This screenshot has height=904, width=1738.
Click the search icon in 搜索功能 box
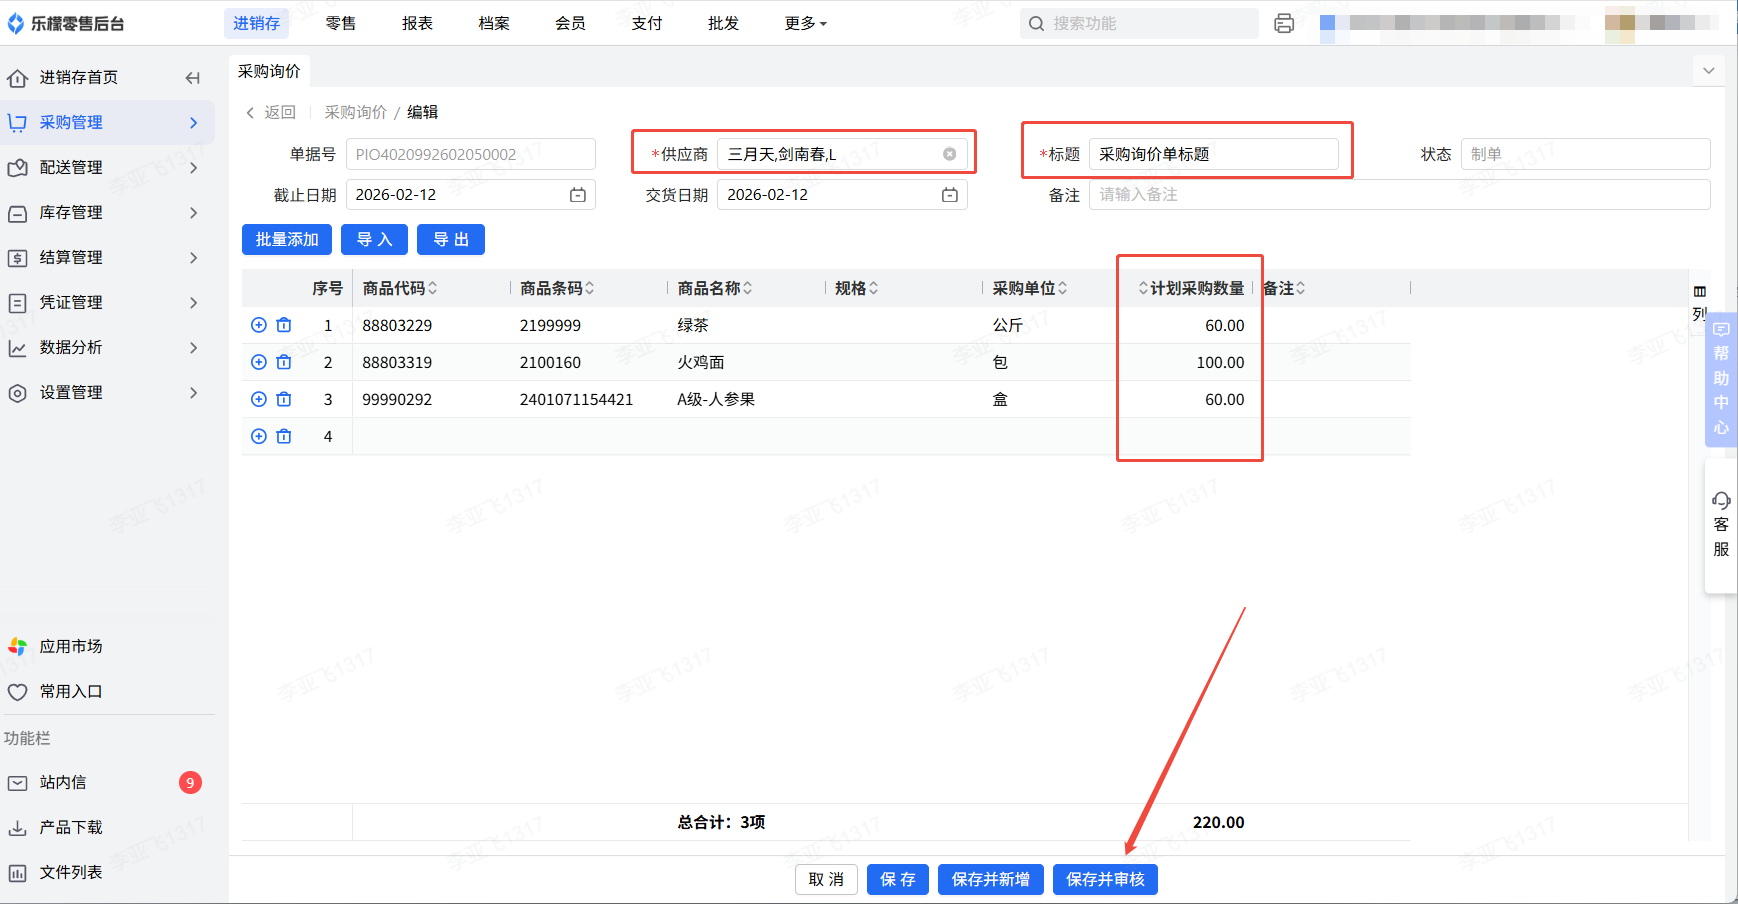pyautogui.click(x=1037, y=23)
